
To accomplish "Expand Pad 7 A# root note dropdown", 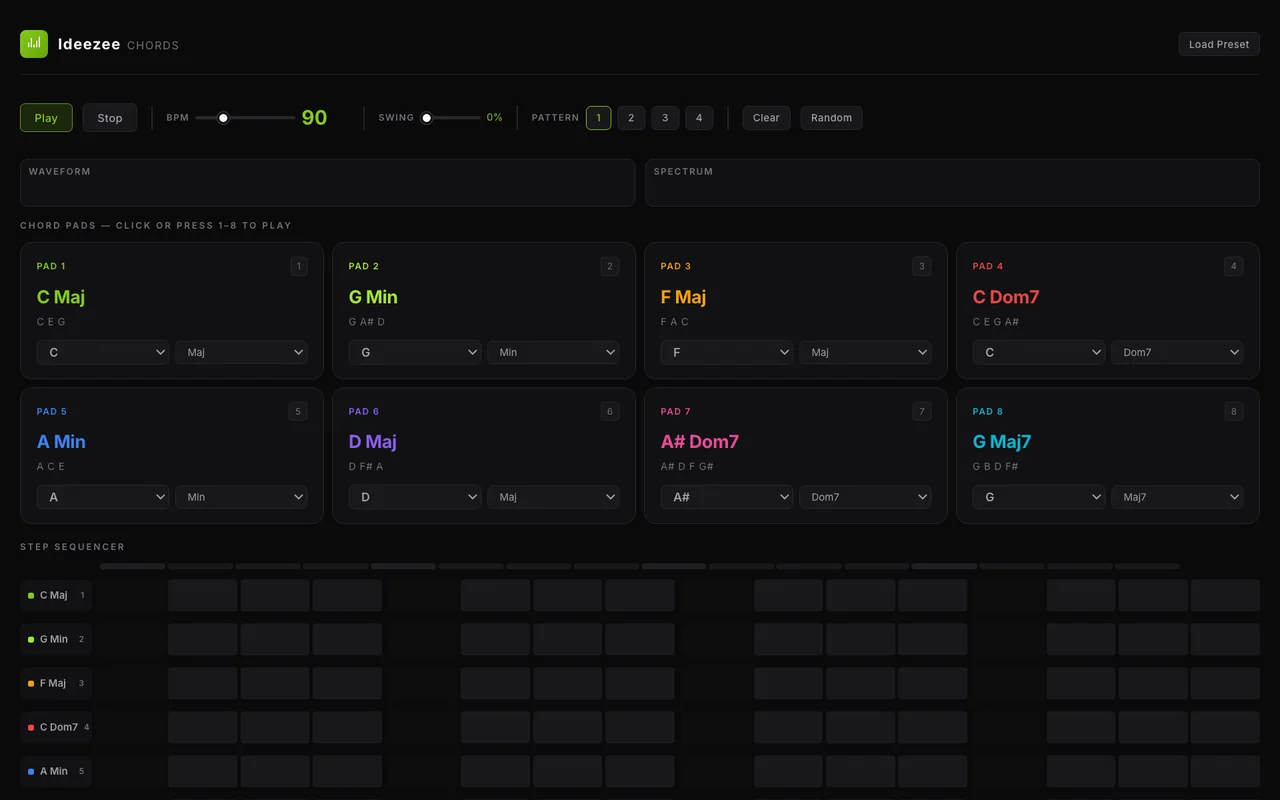I will (727, 497).
